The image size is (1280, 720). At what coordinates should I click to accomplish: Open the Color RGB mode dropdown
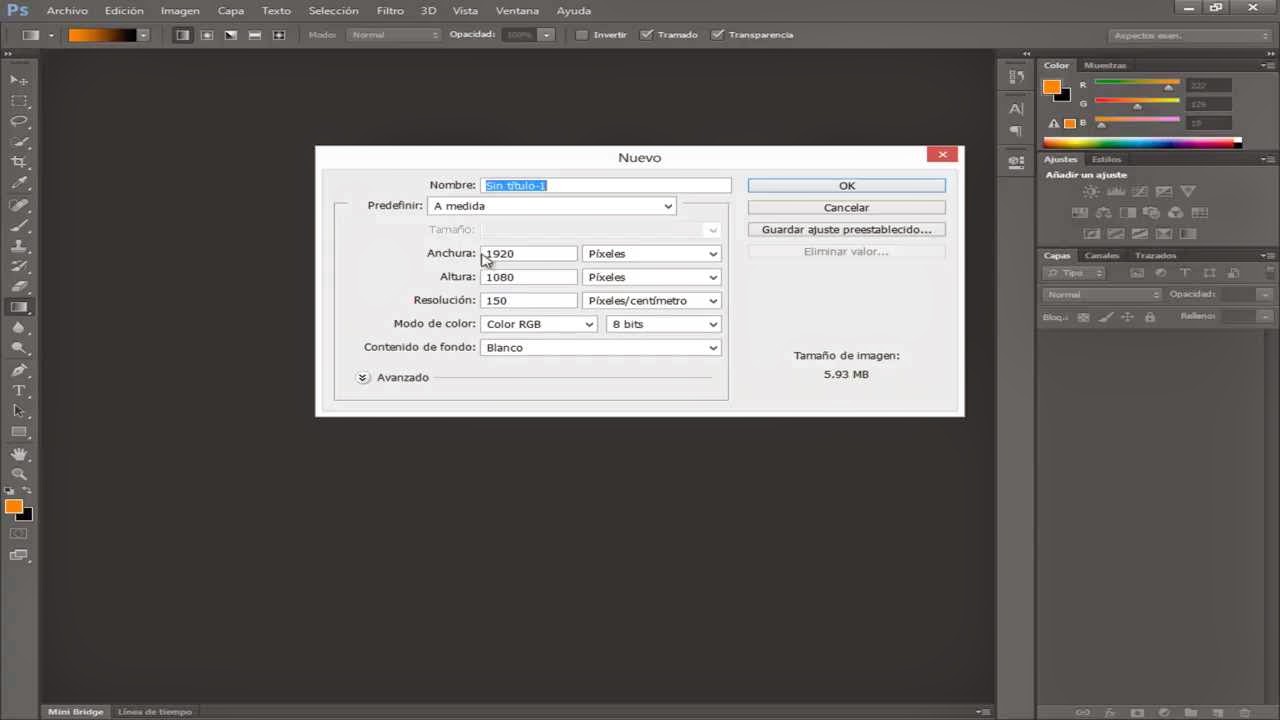coord(539,324)
